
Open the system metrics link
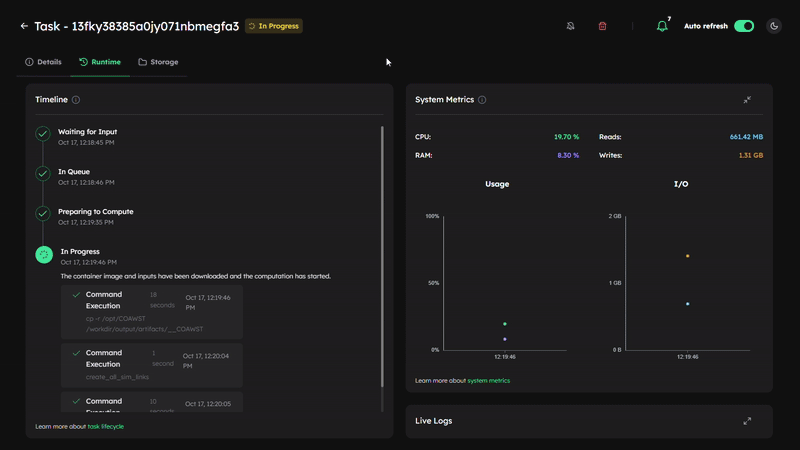click(488, 381)
